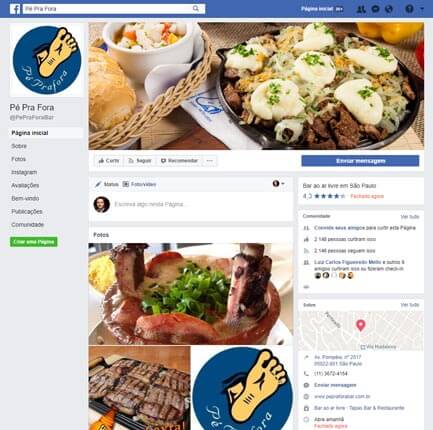433x430 pixels.
Task: Click the Criar uma Página button
Action: click(x=34, y=242)
